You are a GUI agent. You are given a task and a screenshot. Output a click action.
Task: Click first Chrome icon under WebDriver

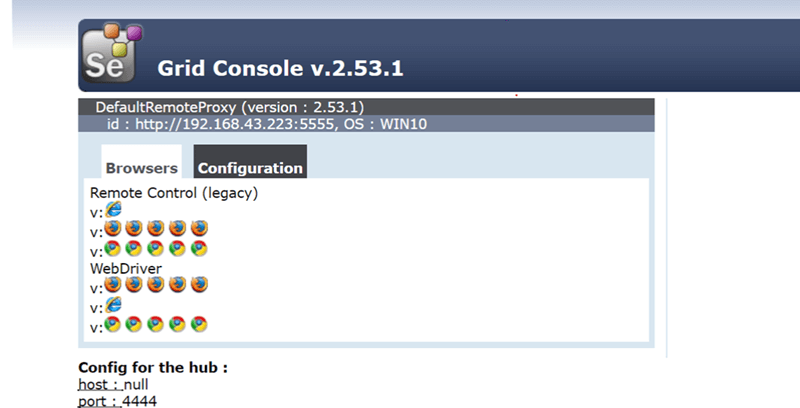(x=113, y=324)
